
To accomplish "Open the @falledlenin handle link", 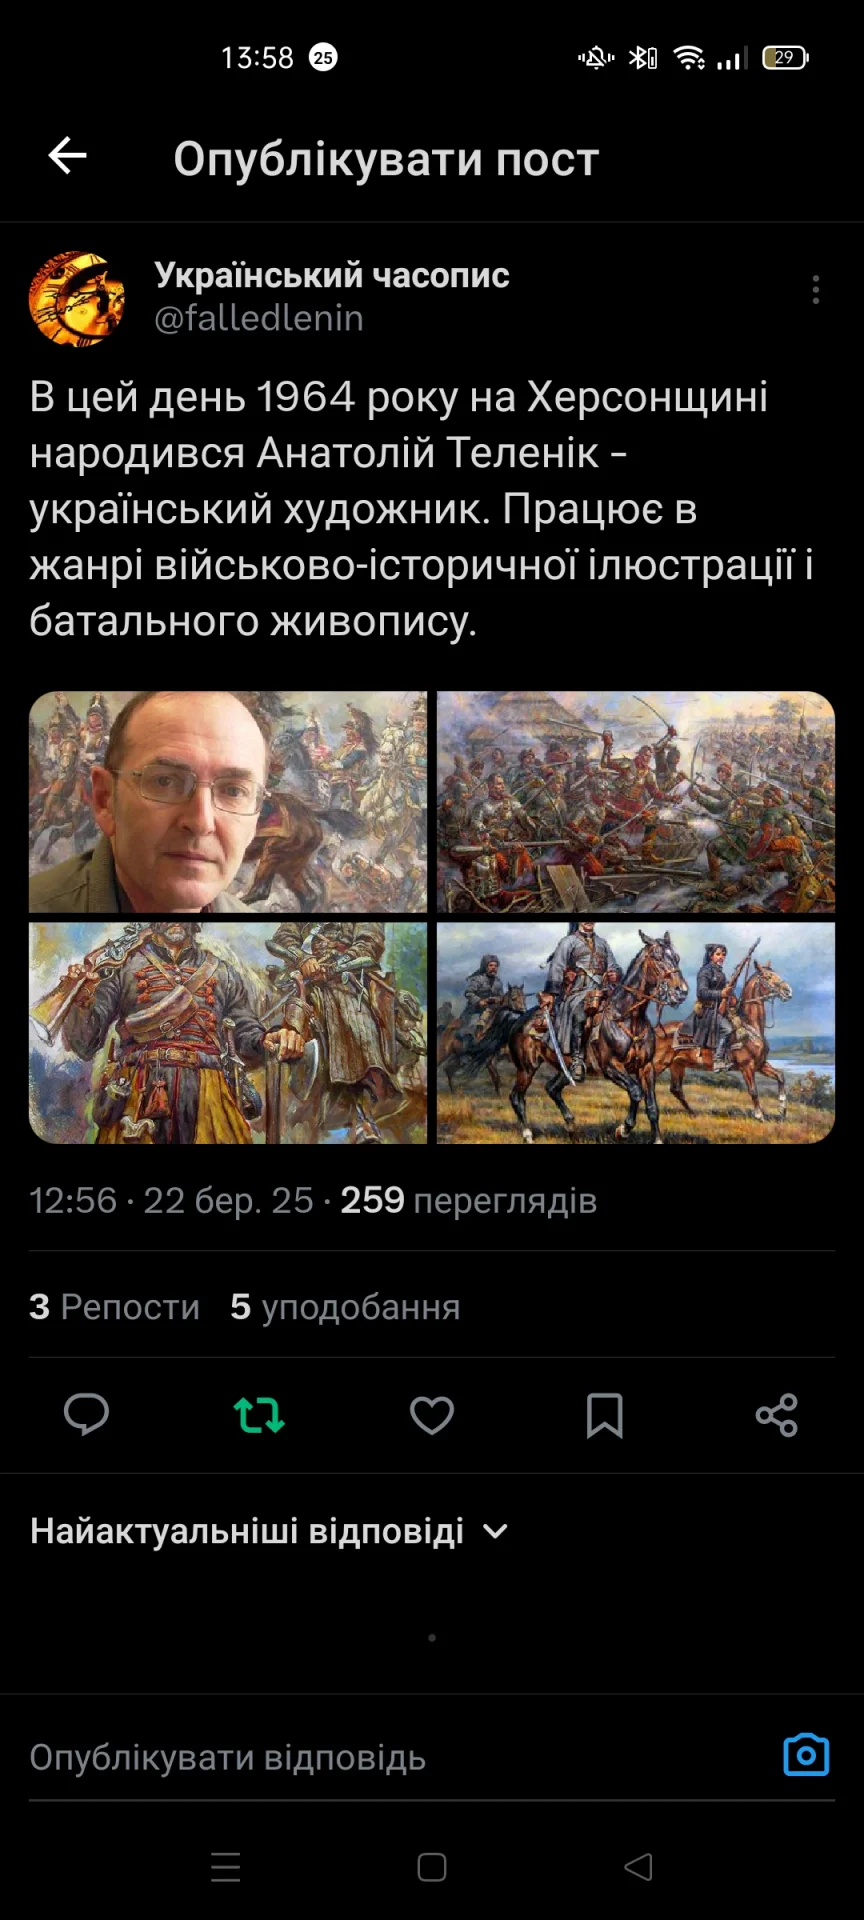I will click(x=259, y=318).
